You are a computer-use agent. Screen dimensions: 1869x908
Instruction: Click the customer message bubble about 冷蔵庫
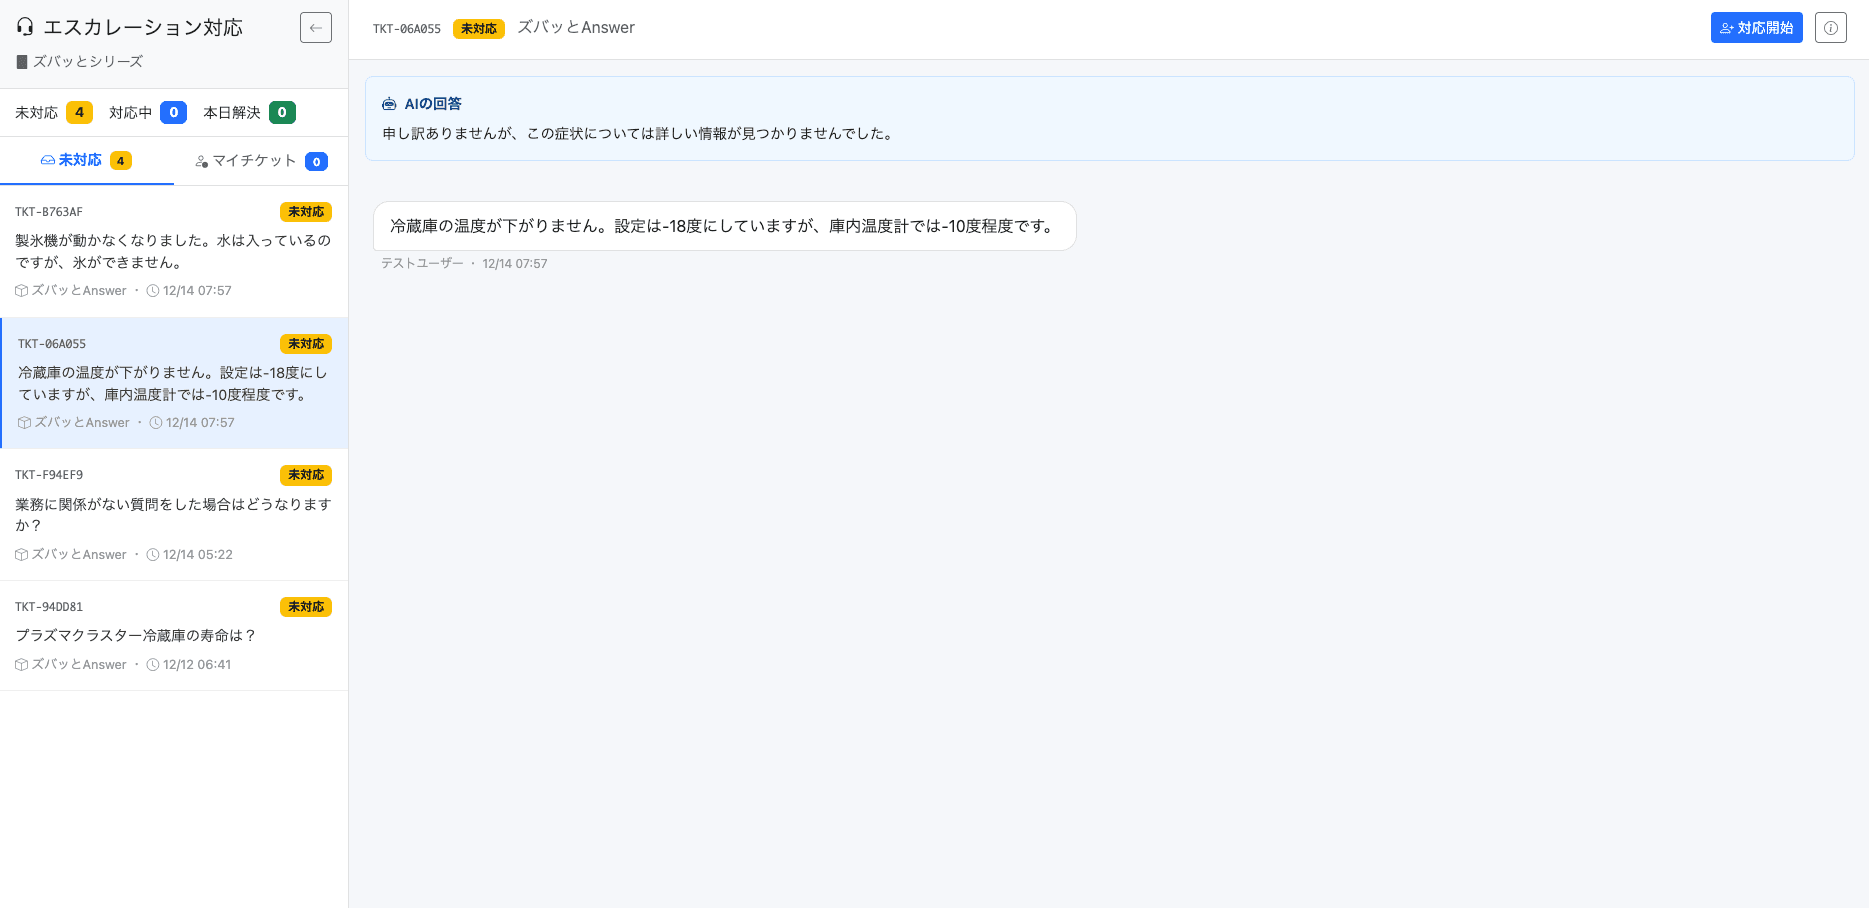(724, 227)
